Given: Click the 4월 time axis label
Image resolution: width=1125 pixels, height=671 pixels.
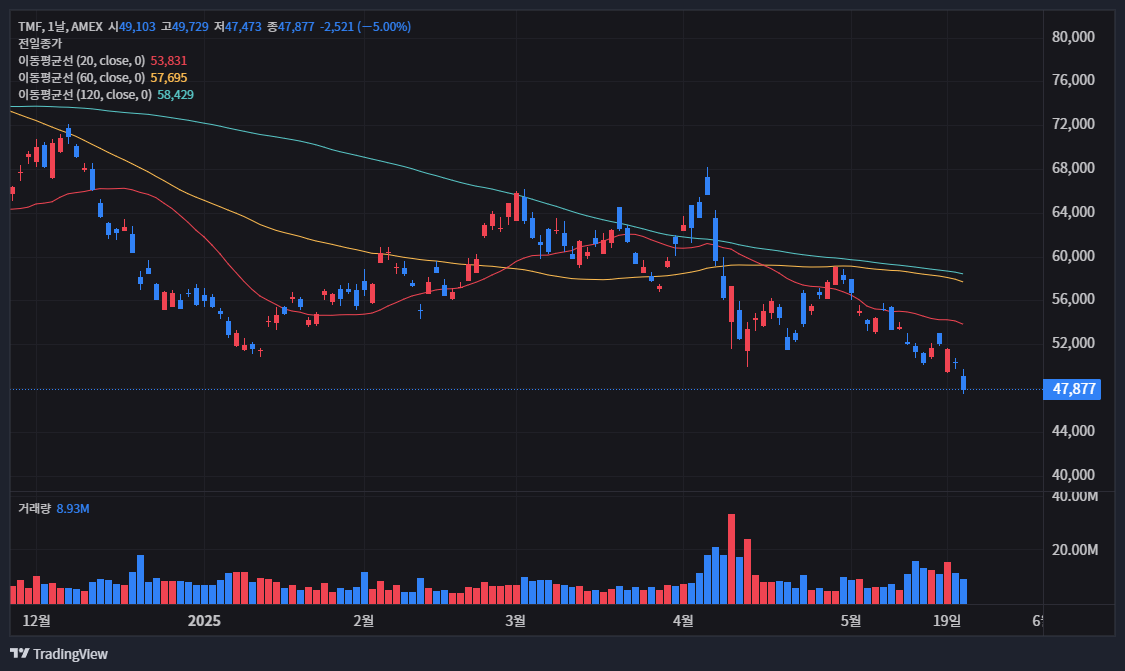Looking at the screenshot, I should (x=683, y=621).
